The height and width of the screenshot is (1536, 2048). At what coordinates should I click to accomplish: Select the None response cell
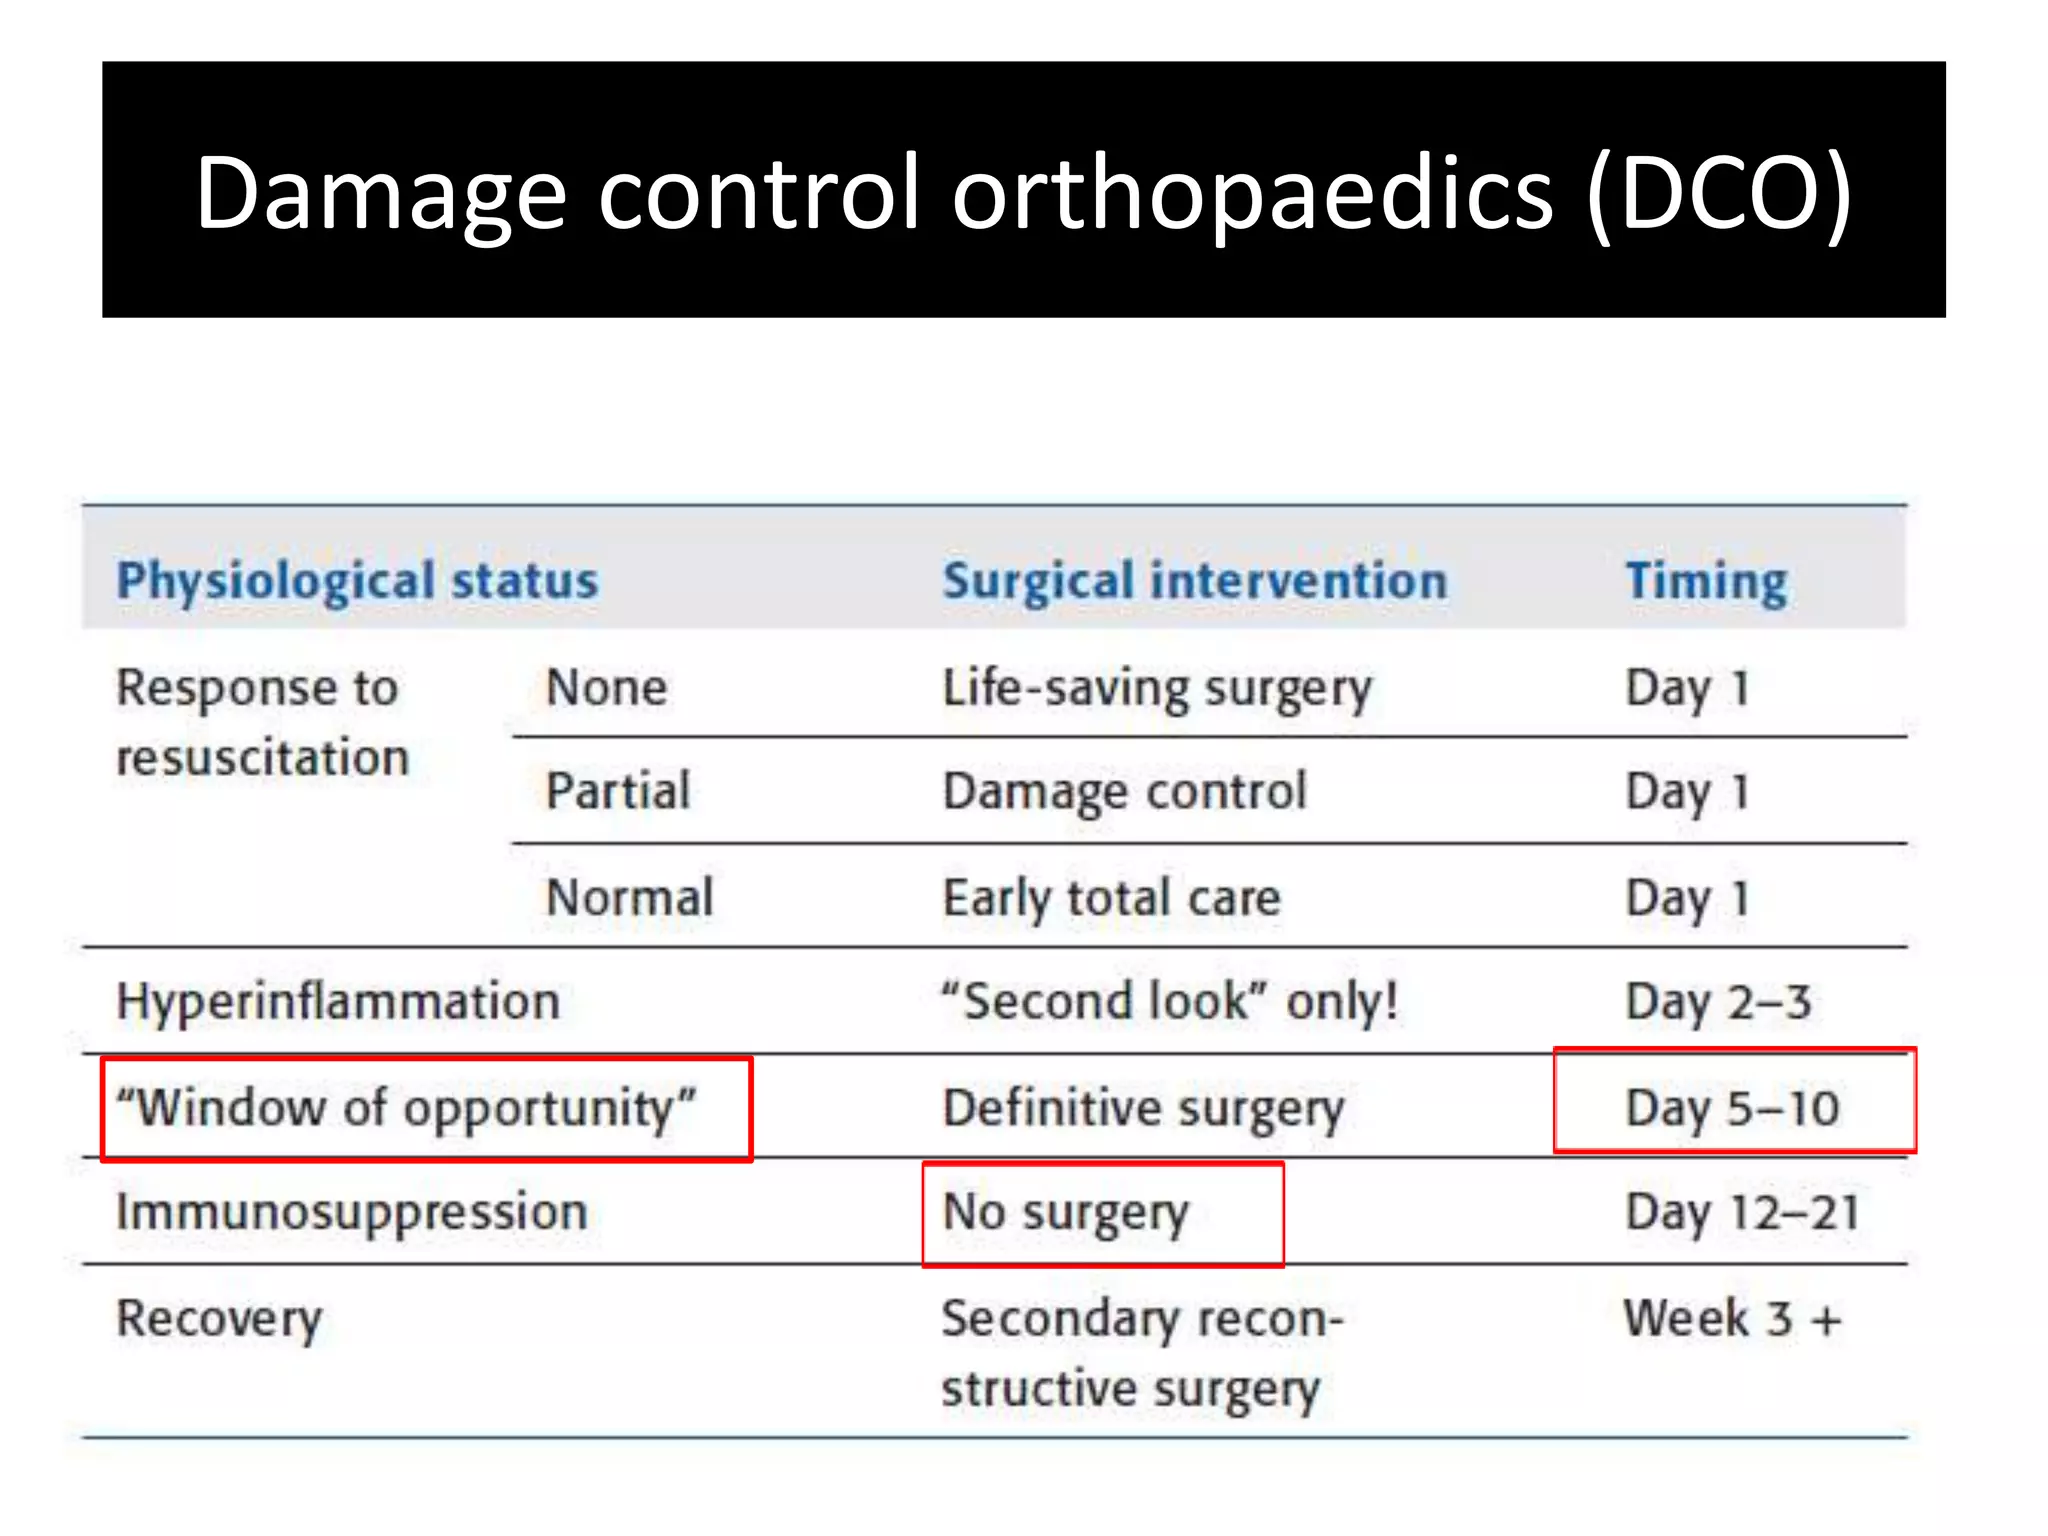606,688
